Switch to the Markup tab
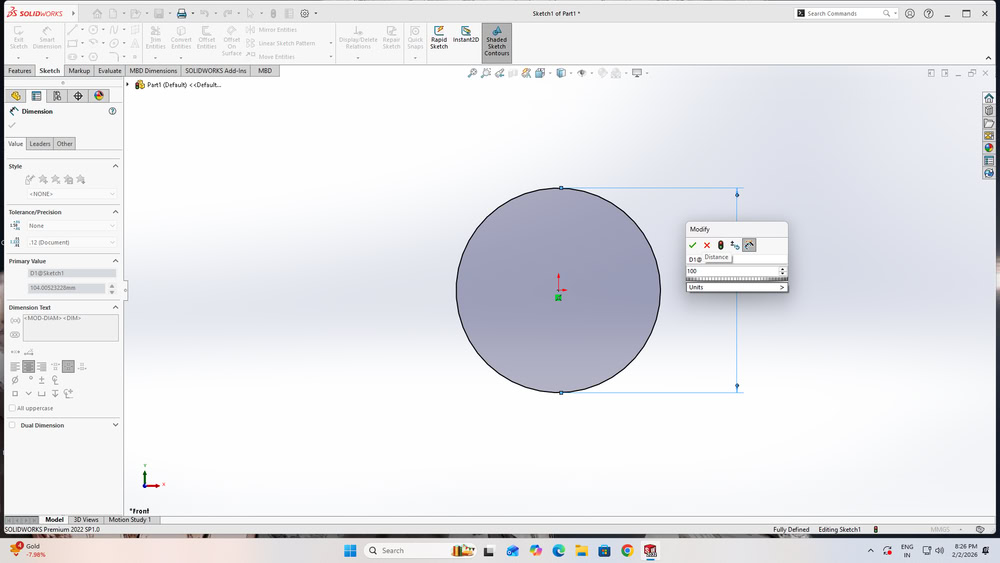1000x563 pixels. (x=79, y=71)
